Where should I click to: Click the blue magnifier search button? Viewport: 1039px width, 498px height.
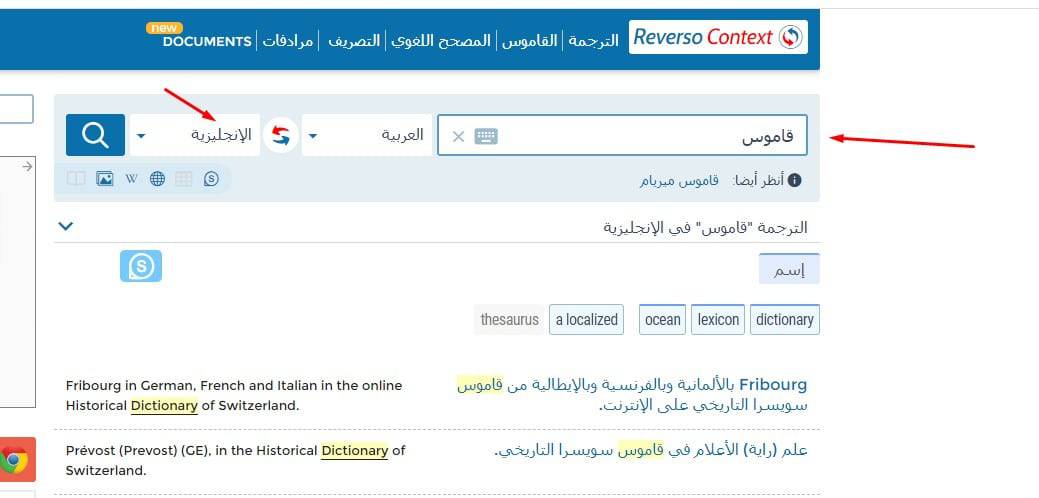click(x=95, y=135)
